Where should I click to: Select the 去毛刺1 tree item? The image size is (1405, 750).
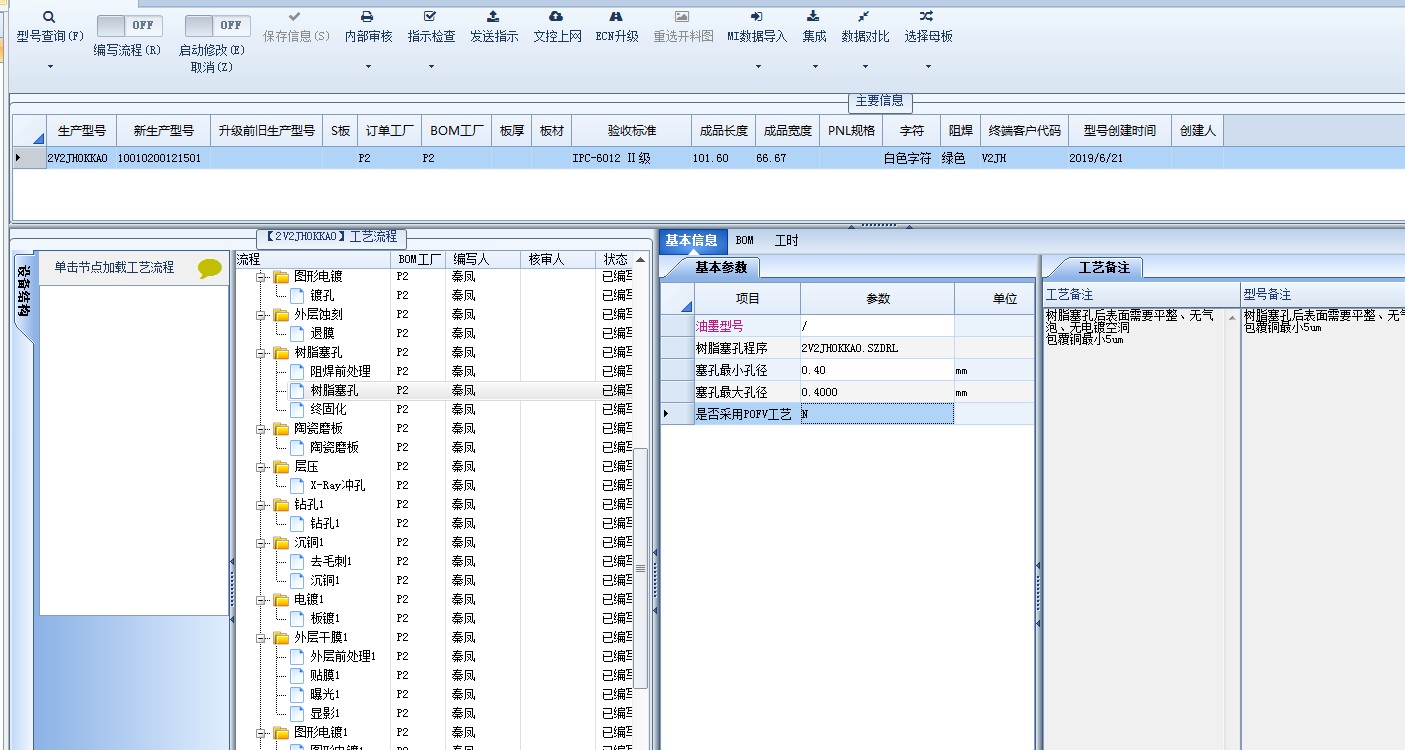click(x=331, y=561)
